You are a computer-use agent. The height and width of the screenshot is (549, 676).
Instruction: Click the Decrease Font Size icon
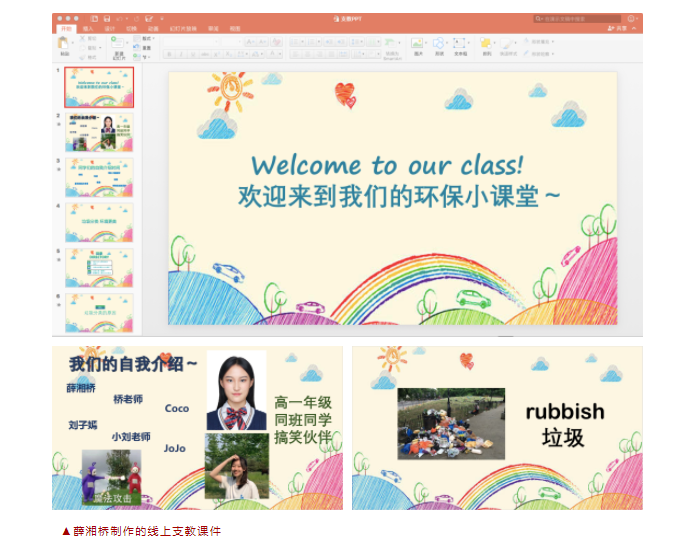click(x=263, y=42)
